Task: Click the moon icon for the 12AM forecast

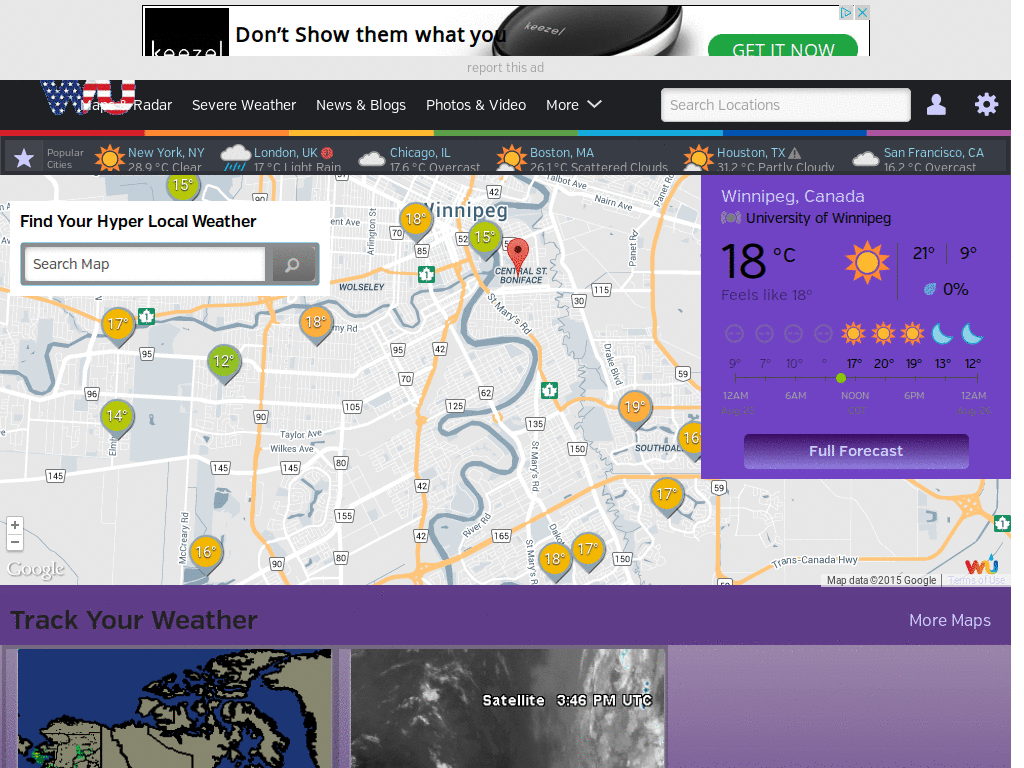Action: coord(971,333)
